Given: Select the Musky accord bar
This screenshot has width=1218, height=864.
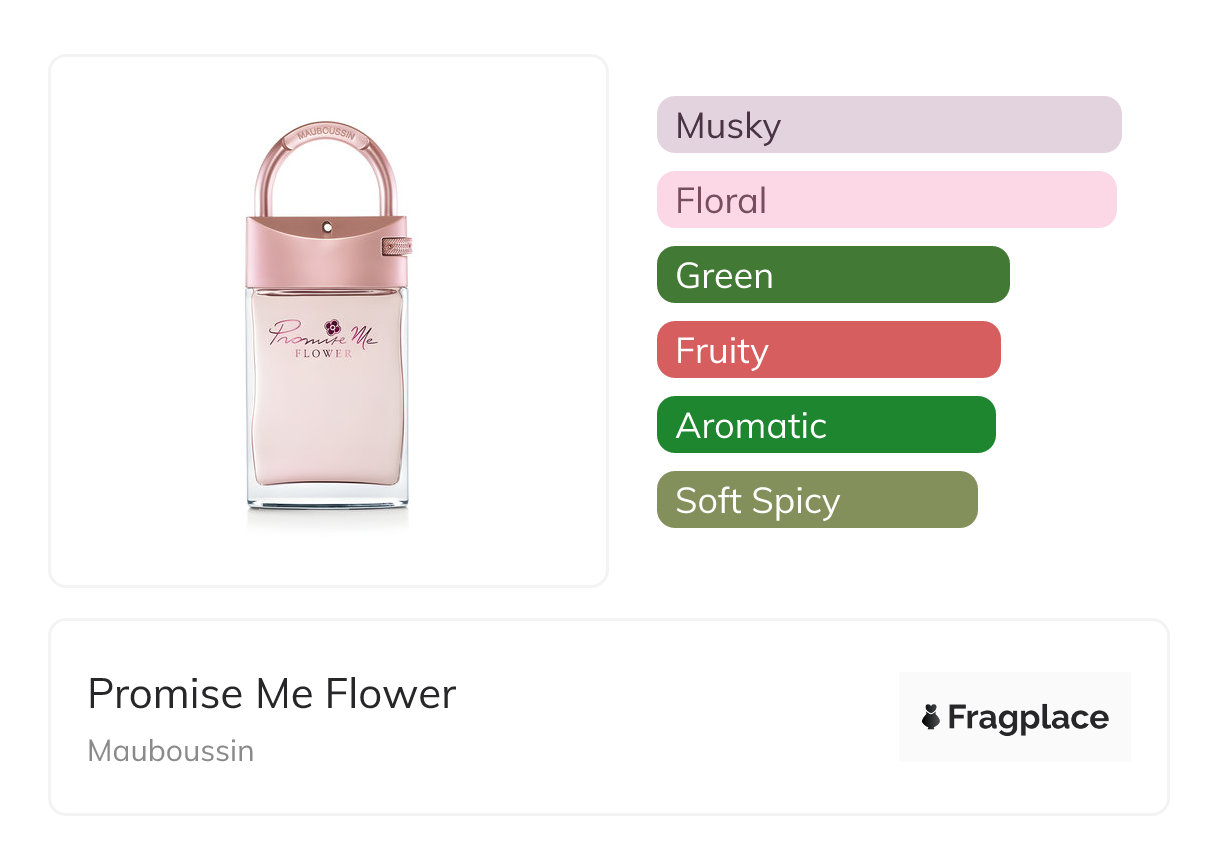Looking at the screenshot, I should pos(888,125).
